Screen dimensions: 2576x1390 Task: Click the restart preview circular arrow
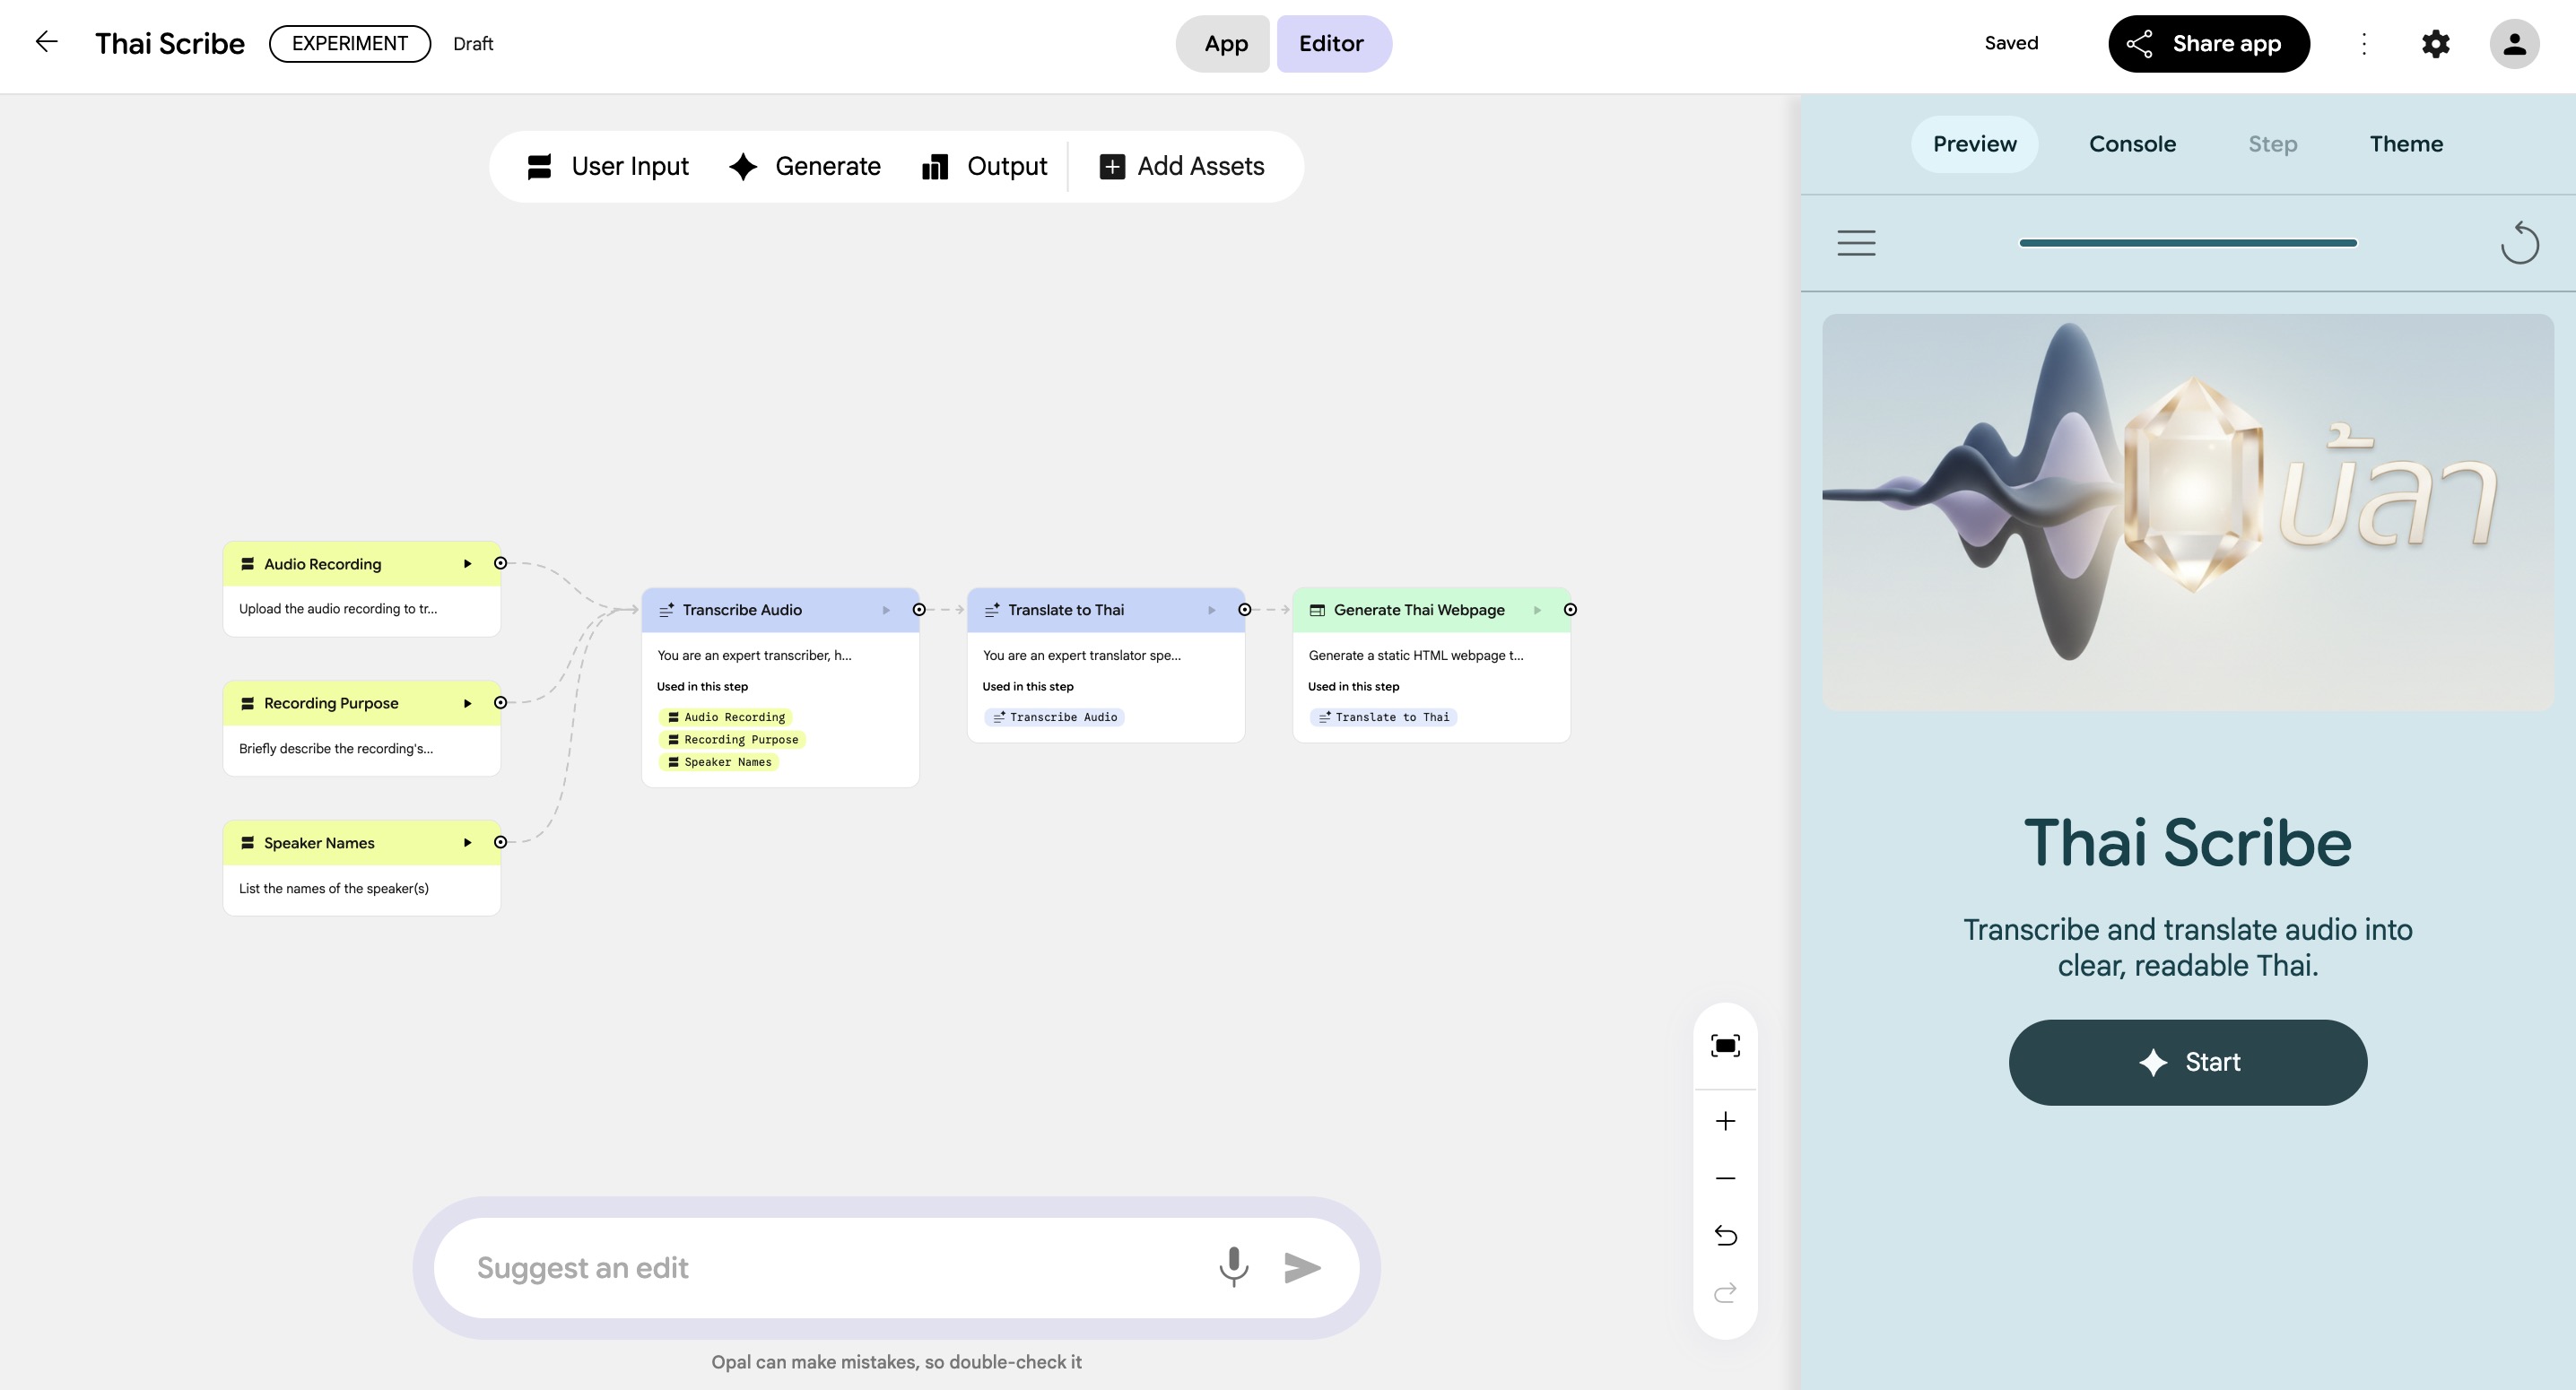tap(2519, 243)
